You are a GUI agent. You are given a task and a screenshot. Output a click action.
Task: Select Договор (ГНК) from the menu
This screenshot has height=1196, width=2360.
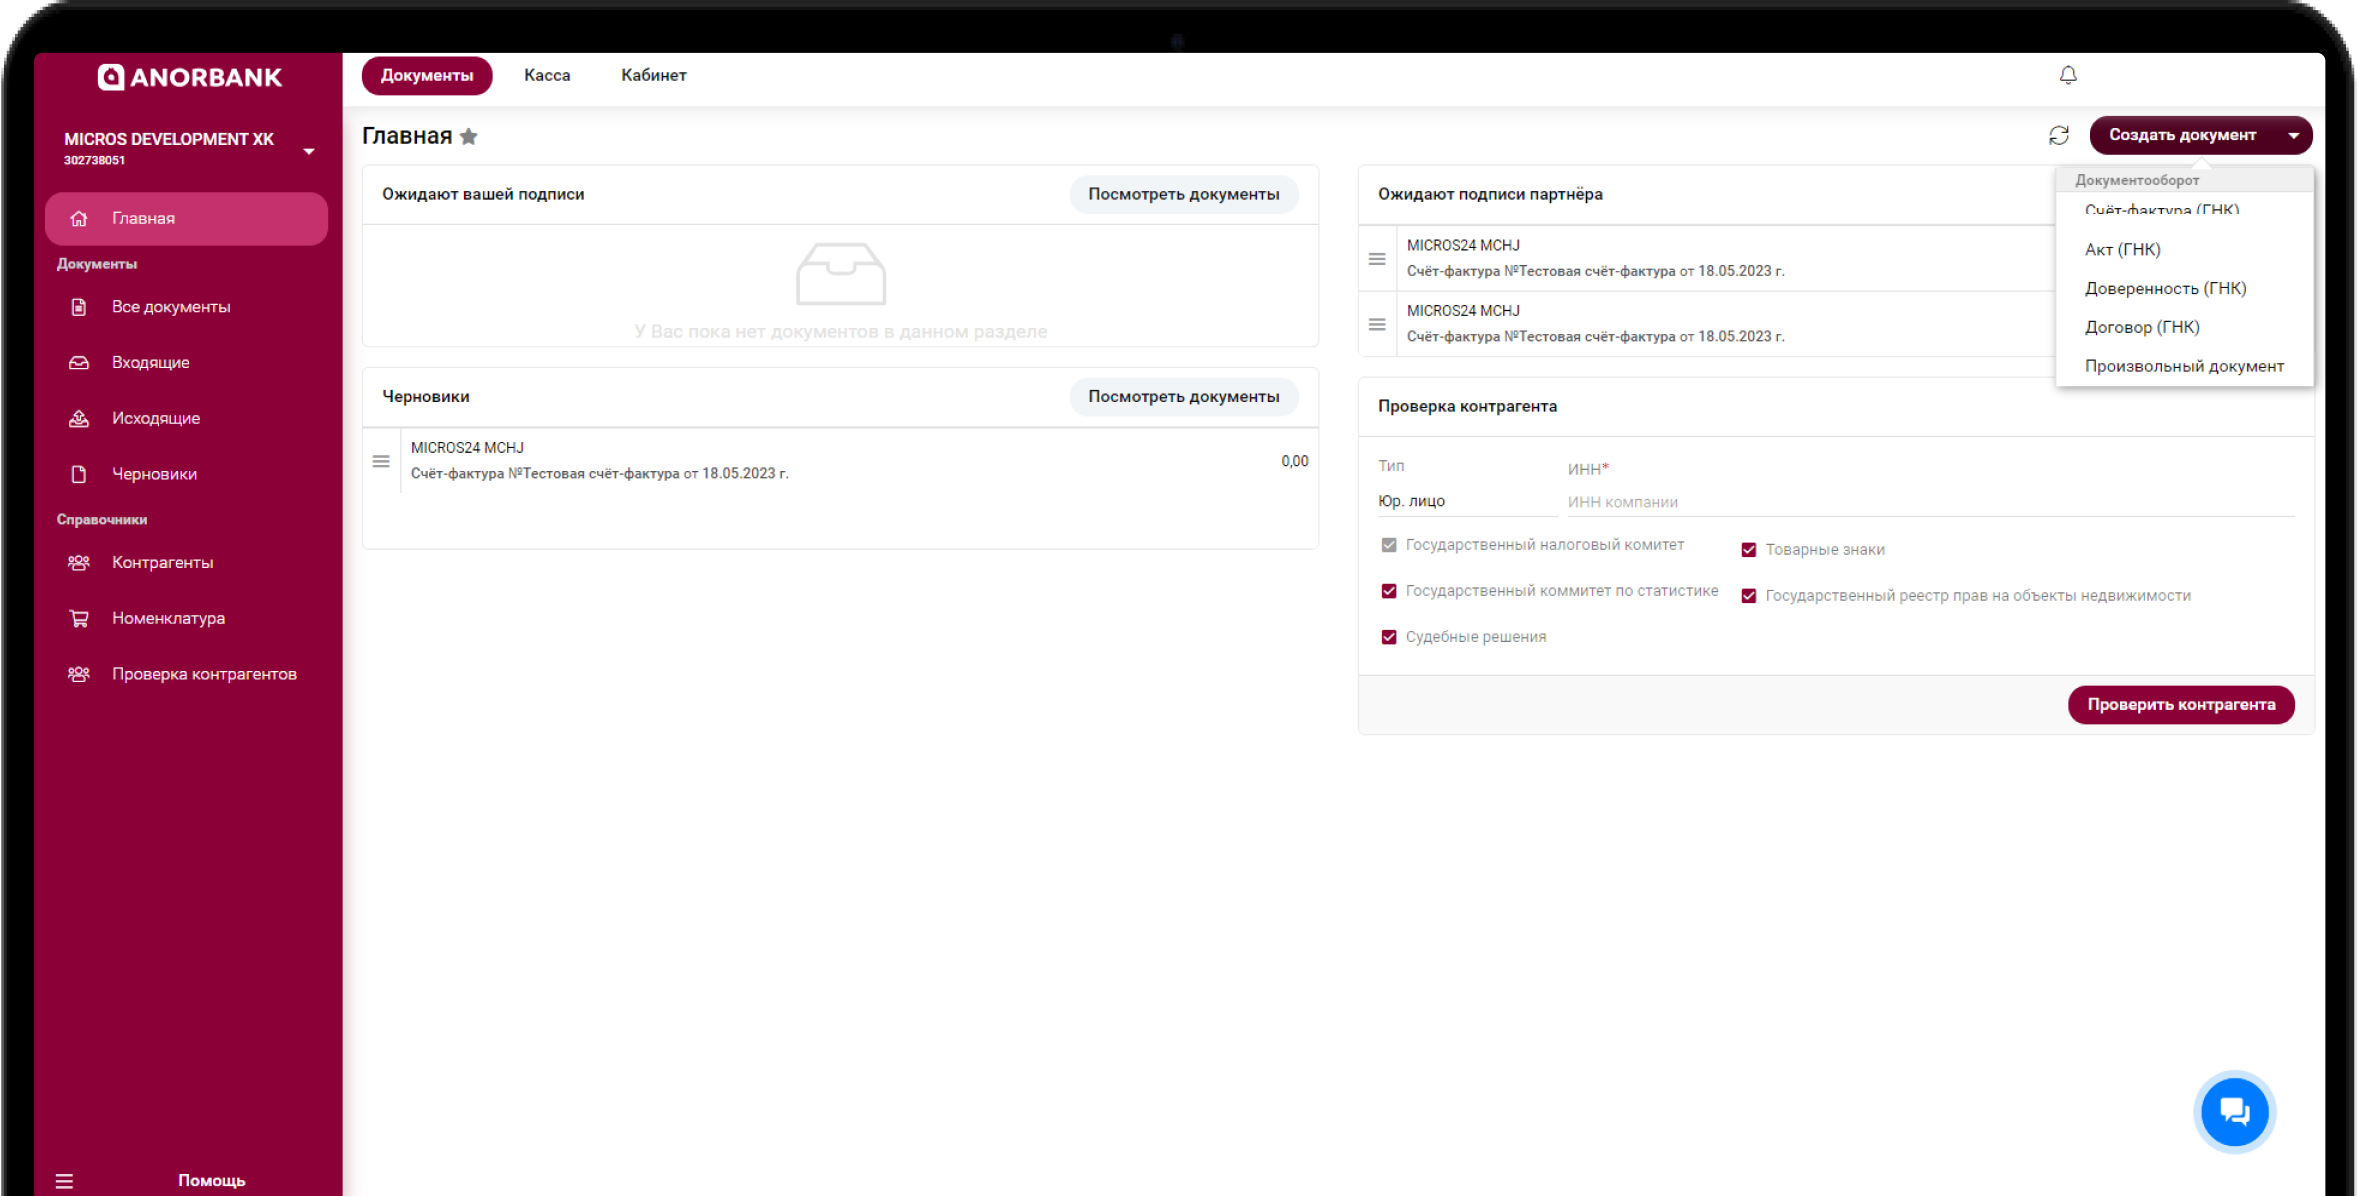[2184, 327]
